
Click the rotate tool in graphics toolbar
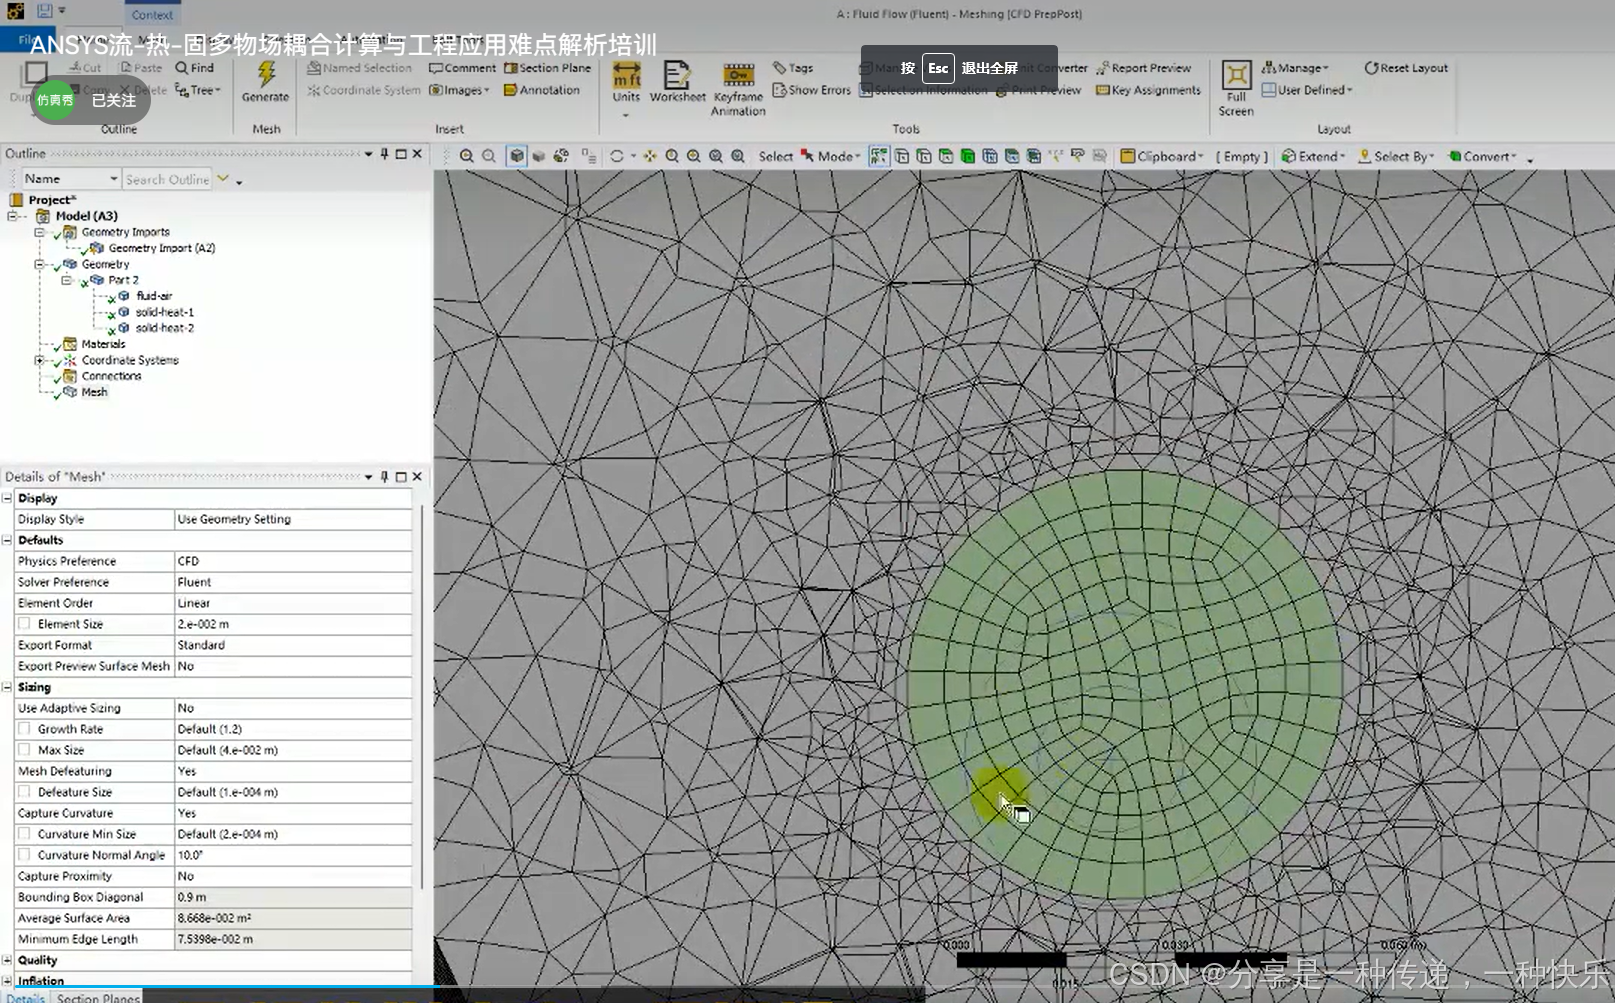tap(617, 156)
